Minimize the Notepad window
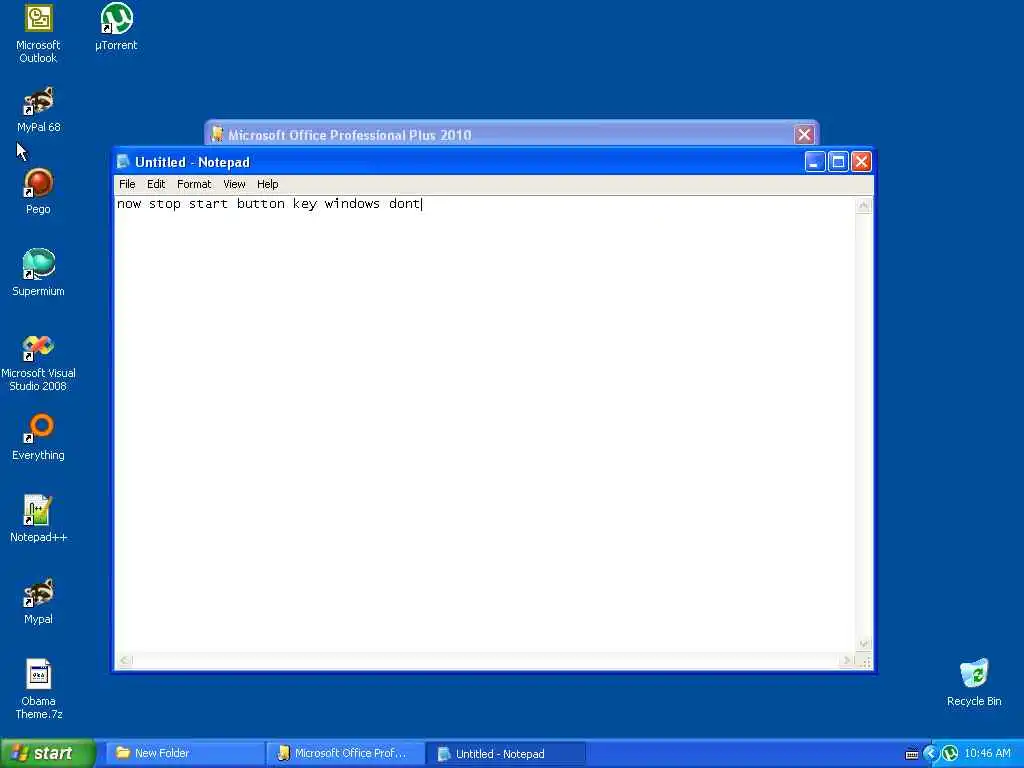This screenshot has width=1024, height=768. [x=814, y=162]
